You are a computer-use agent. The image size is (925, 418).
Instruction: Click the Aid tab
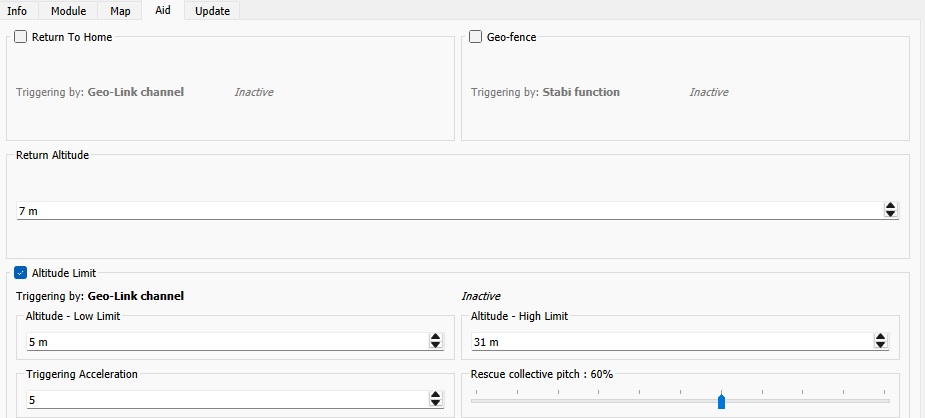(162, 11)
